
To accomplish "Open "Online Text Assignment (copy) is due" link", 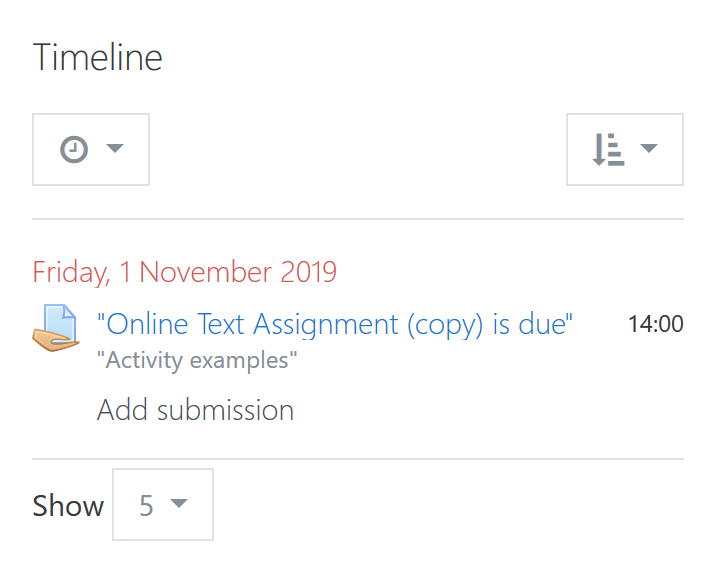I will pyautogui.click(x=335, y=325).
